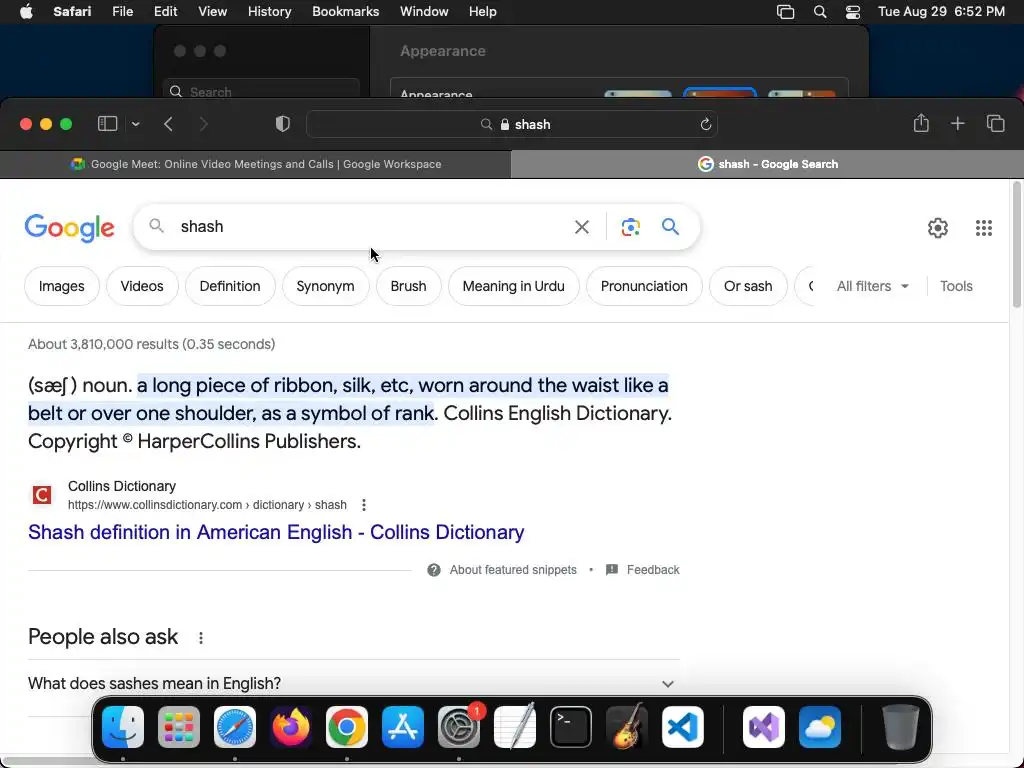The width and height of the screenshot is (1024, 768).
Task: Open the Google apps grid
Action: coord(984,227)
